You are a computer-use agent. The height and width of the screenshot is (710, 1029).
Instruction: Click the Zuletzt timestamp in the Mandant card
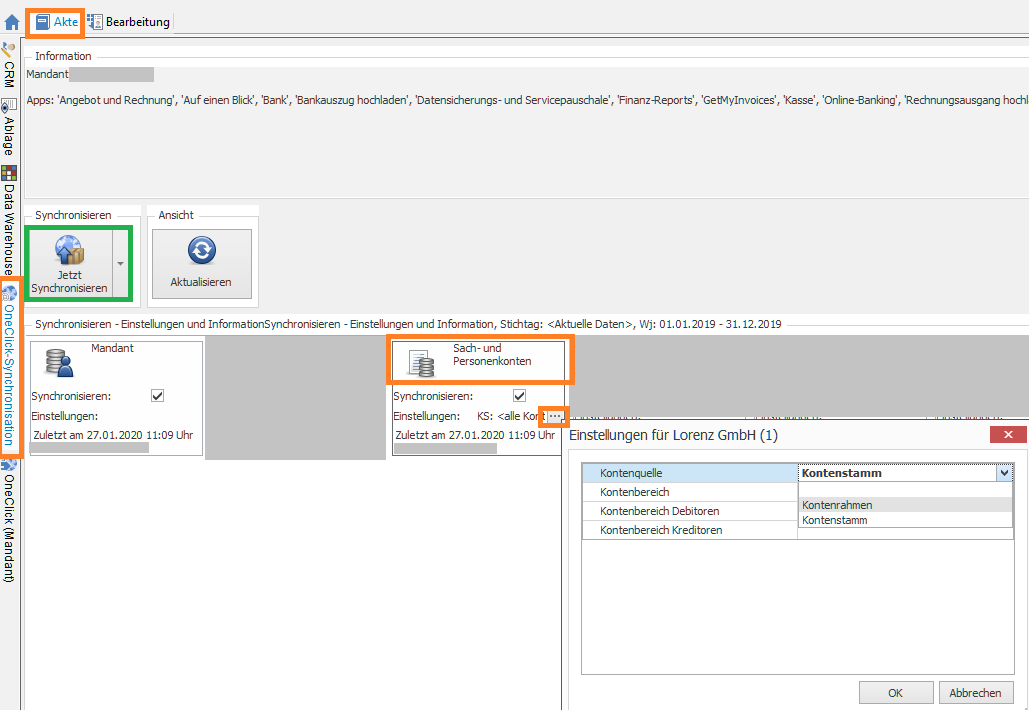pyautogui.click(x=113, y=435)
